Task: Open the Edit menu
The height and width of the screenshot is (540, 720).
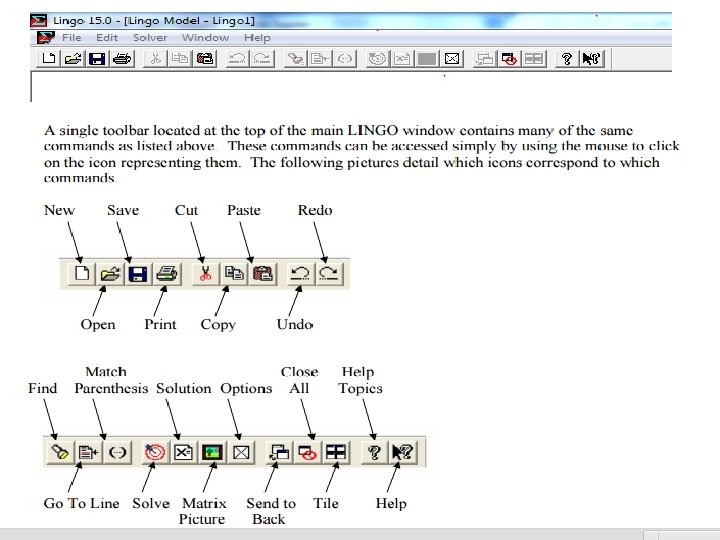Action: 107,38
